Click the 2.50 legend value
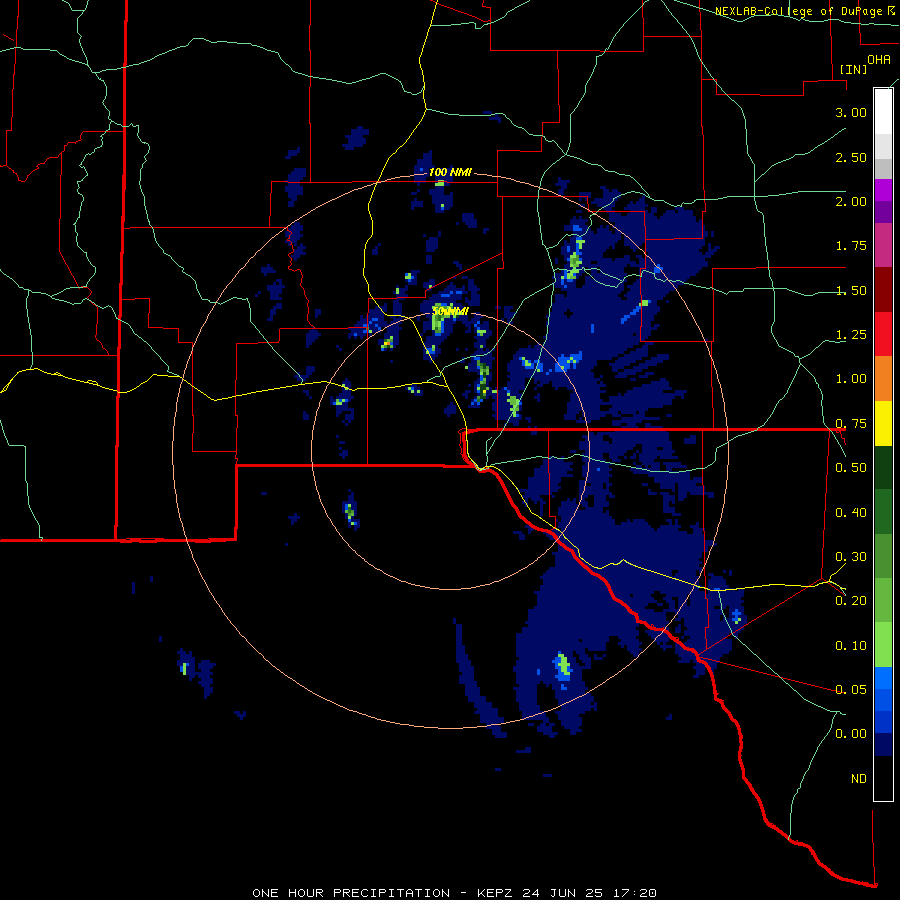The height and width of the screenshot is (900, 900). click(851, 157)
